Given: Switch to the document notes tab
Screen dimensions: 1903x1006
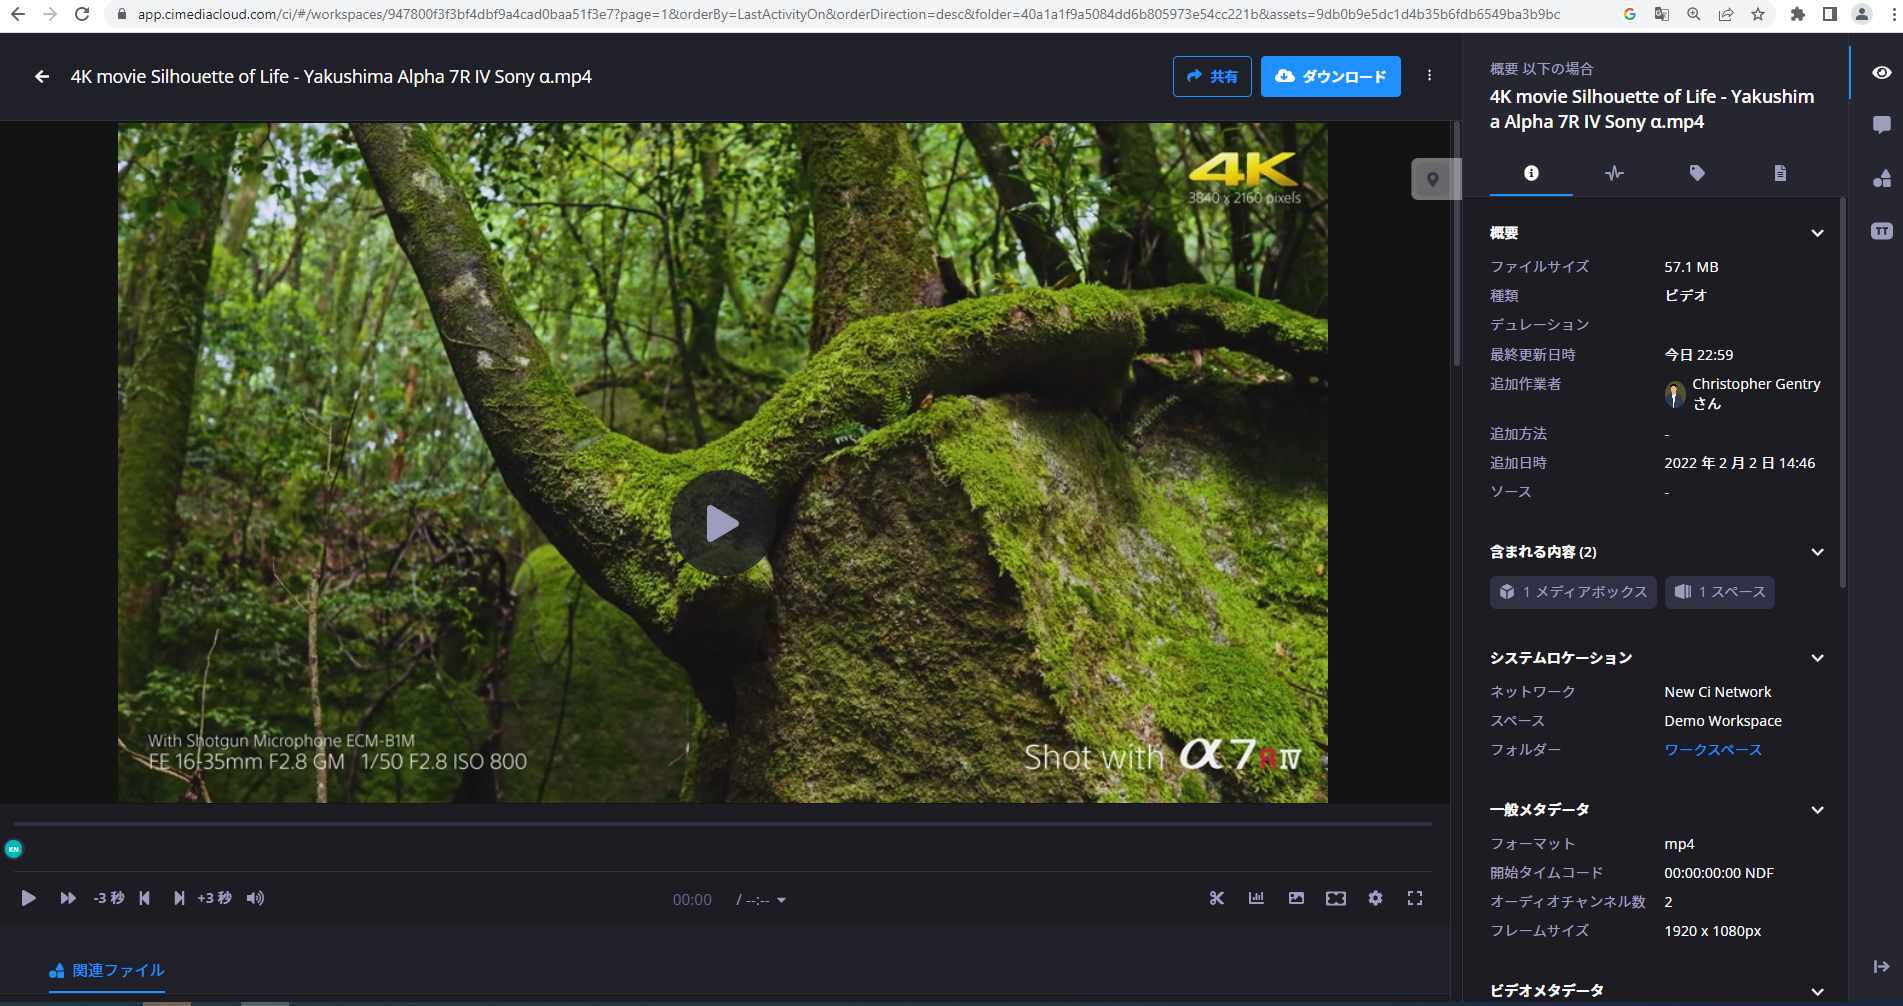Looking at the screenshot, I should pyautogui.click(x=1780, y=173).
